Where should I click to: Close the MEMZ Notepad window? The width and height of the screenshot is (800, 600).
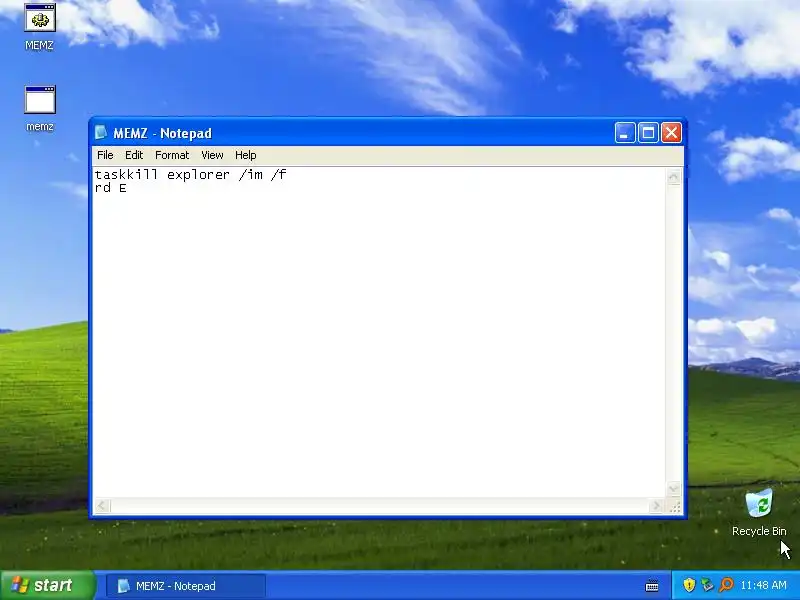pyautogui.click(x=671, y=133)
